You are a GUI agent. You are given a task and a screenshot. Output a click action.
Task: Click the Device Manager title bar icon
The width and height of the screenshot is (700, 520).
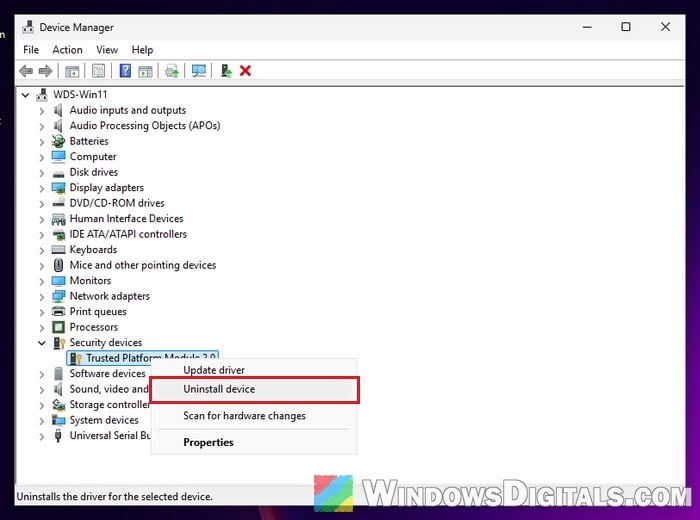tap(28, 27)
